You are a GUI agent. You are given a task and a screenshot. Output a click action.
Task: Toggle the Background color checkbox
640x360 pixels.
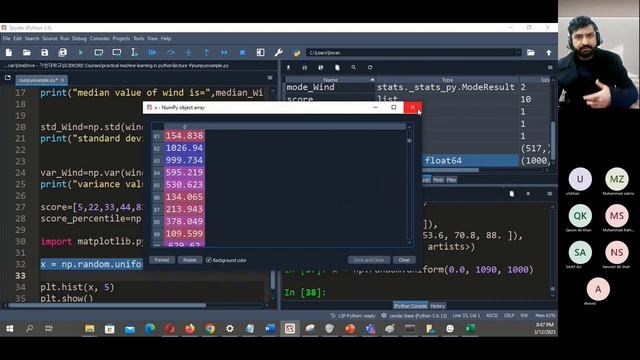(209, 260)
